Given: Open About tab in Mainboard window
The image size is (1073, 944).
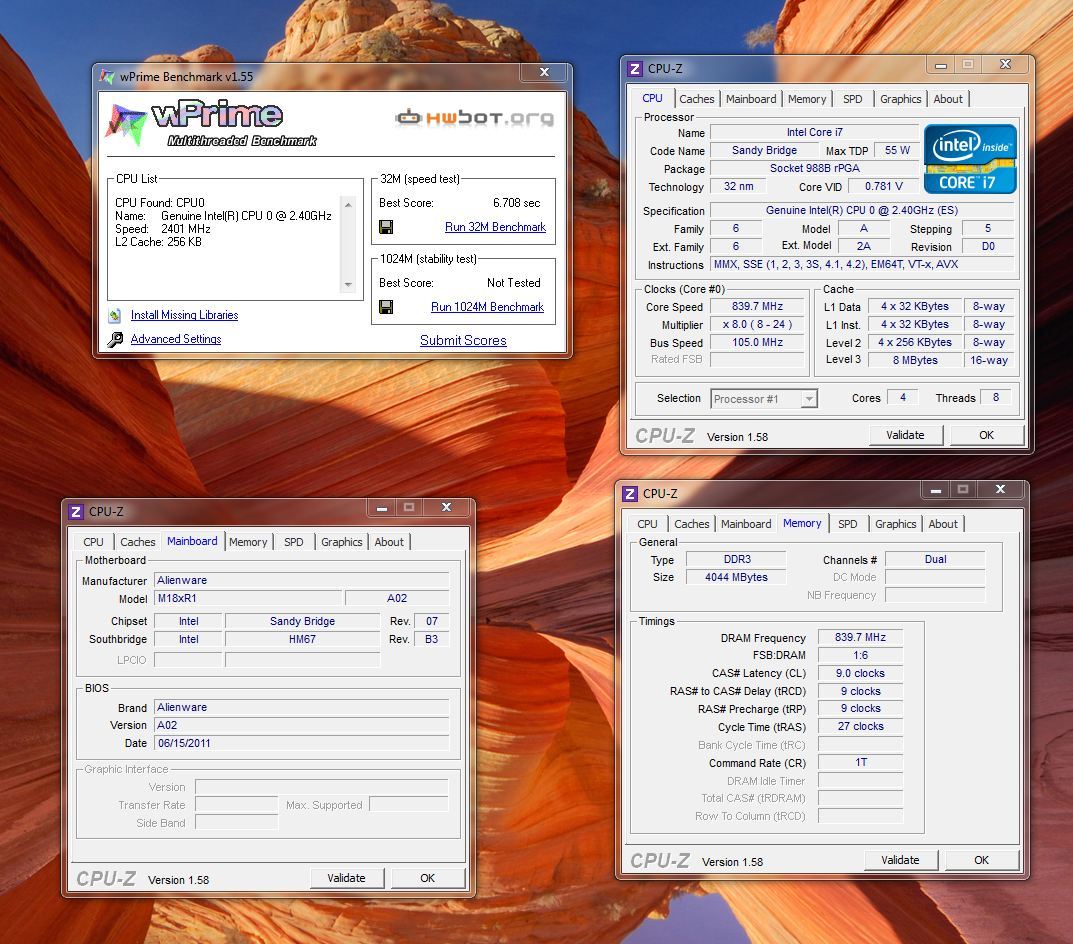Looking at the screenshot, I should [389, 541].
